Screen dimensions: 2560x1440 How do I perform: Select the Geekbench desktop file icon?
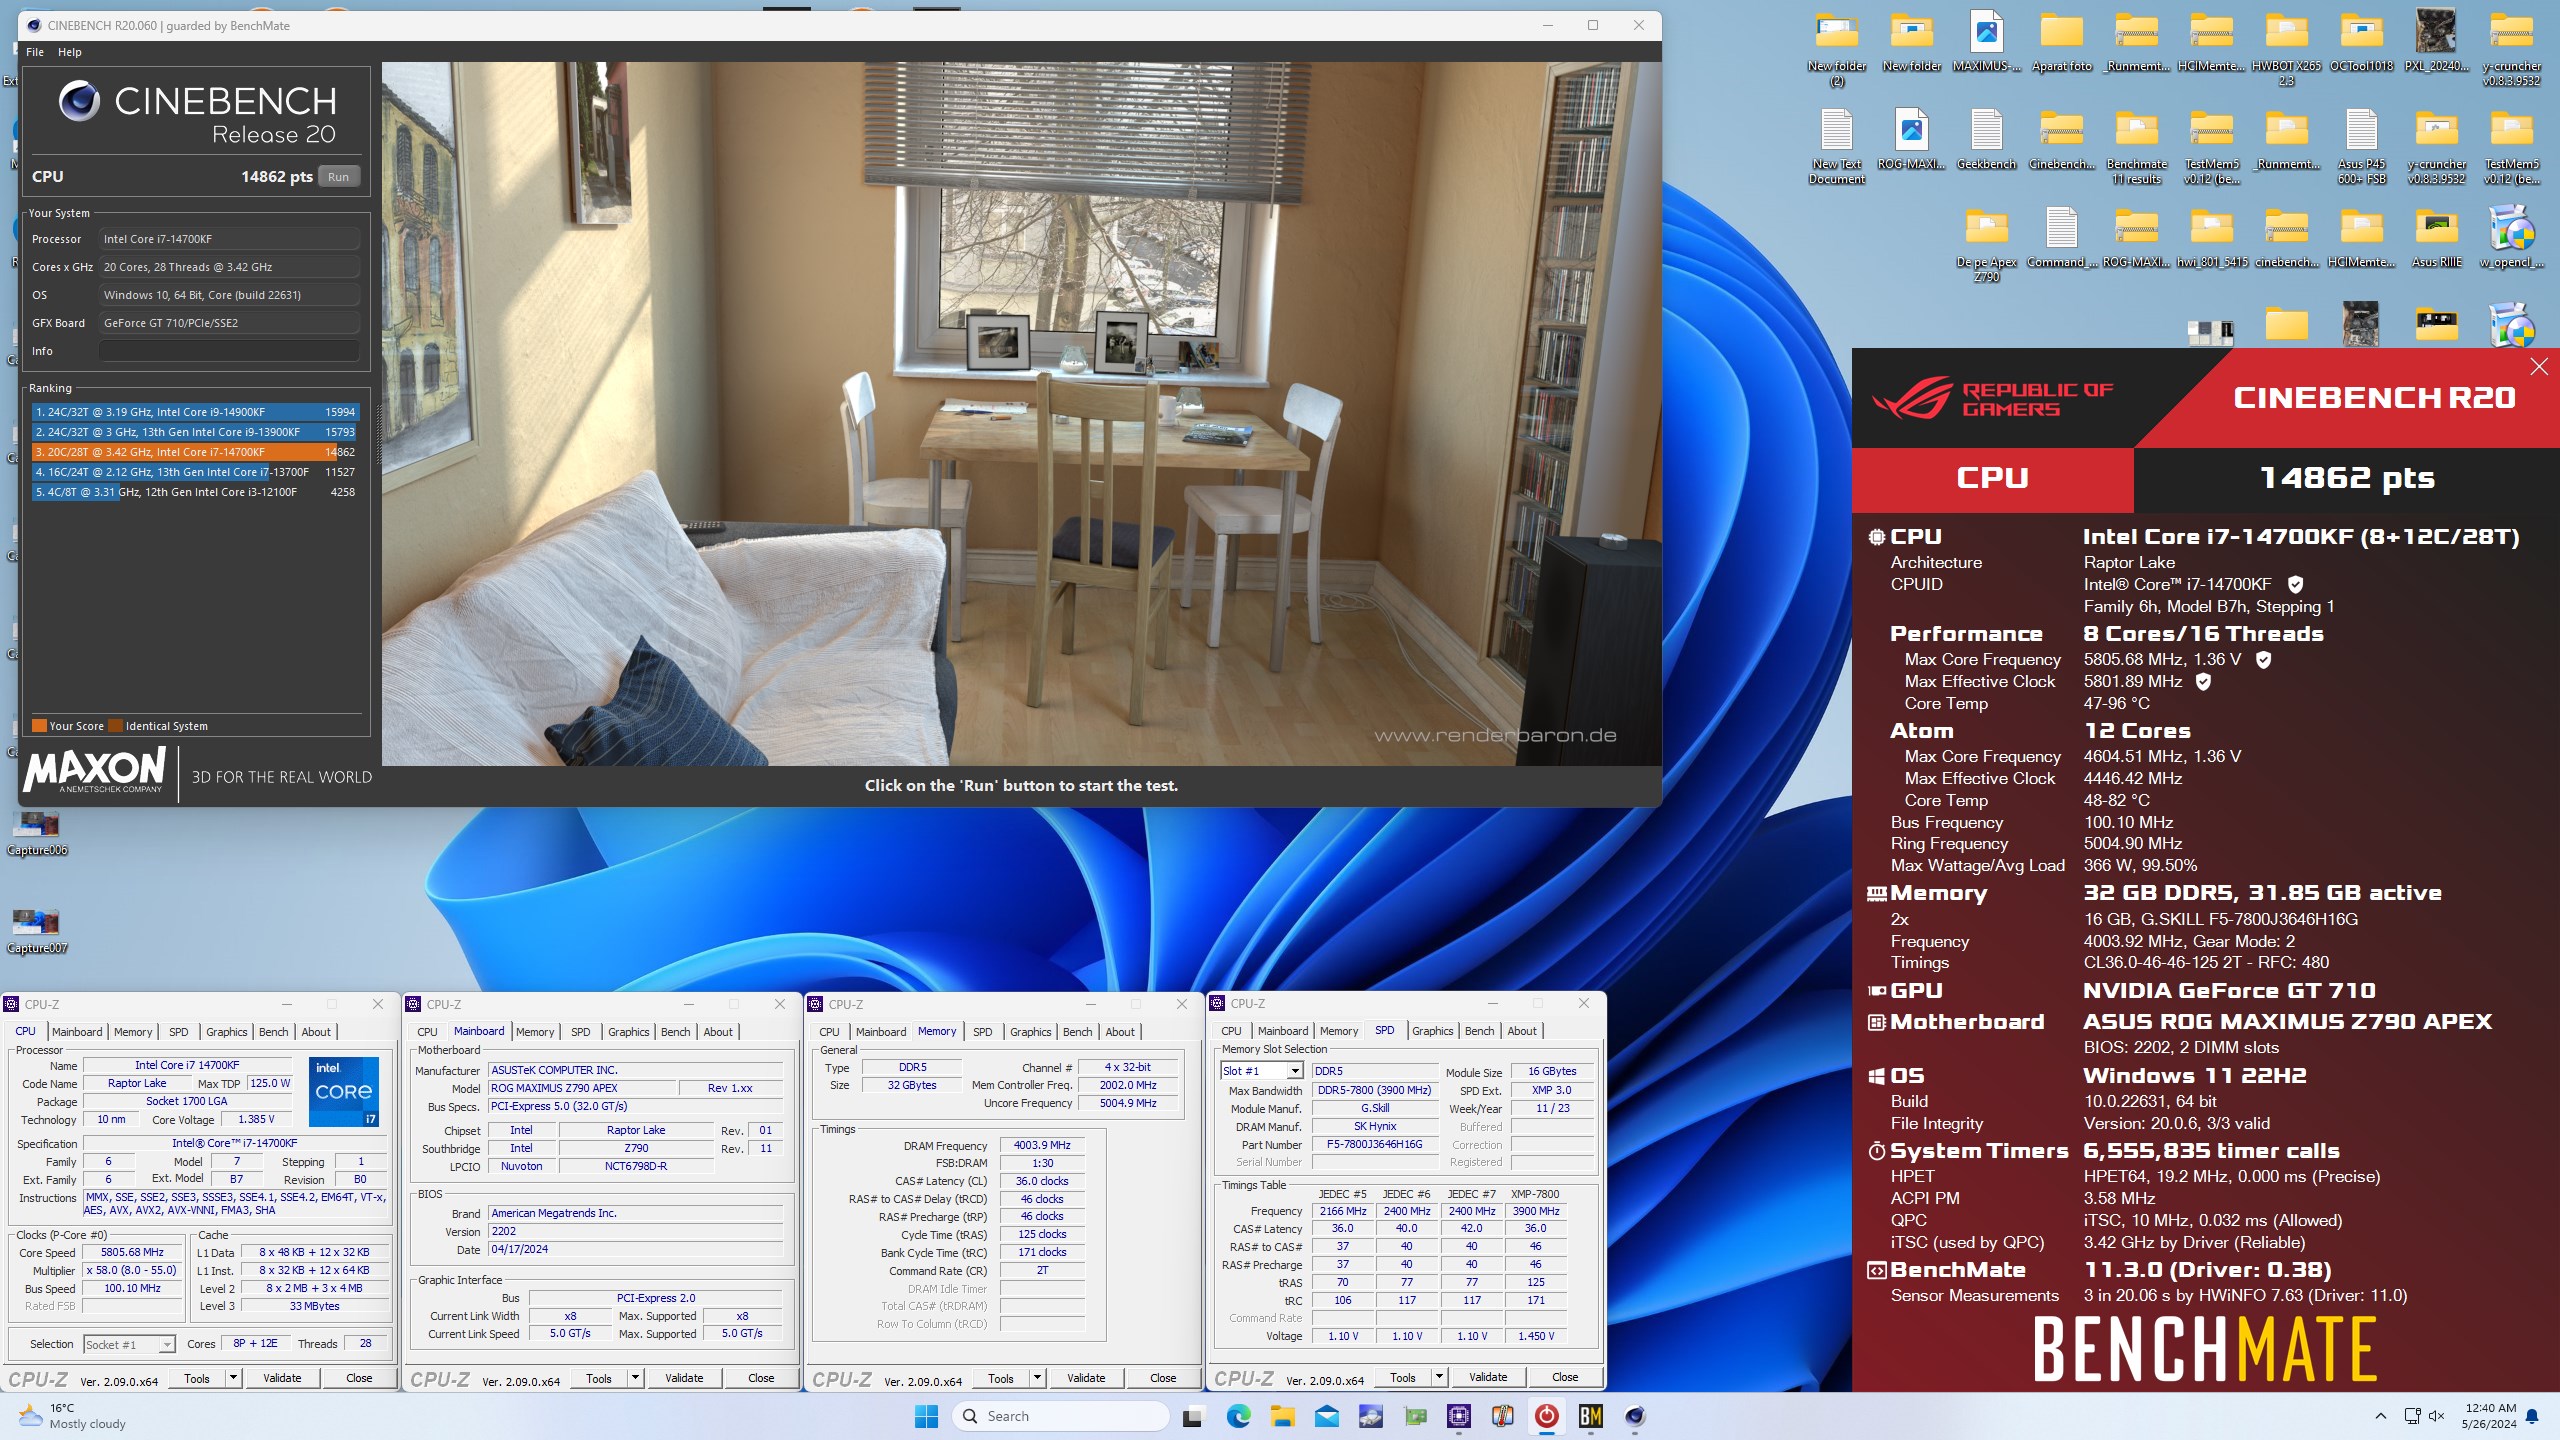click(x=1986, y=140)
